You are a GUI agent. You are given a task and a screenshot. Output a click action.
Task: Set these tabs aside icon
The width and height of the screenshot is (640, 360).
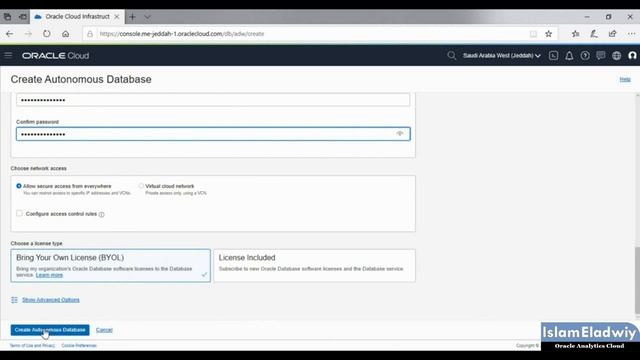tap(23, 17)
